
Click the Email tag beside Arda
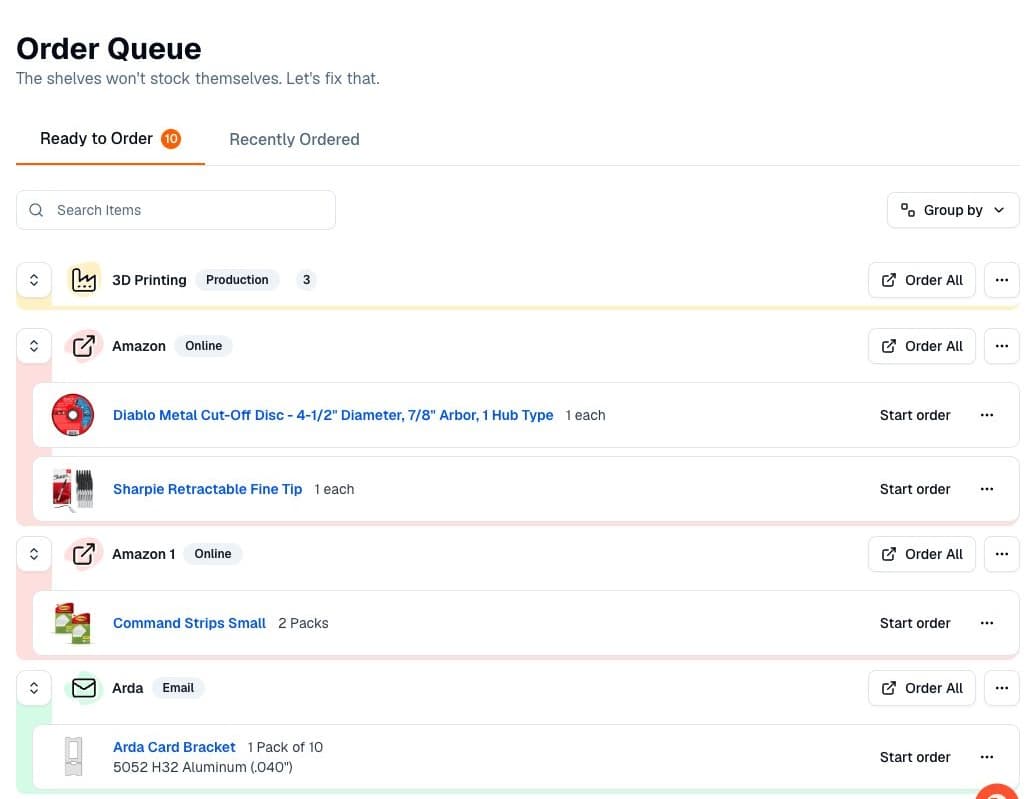[x=178, y=688]
